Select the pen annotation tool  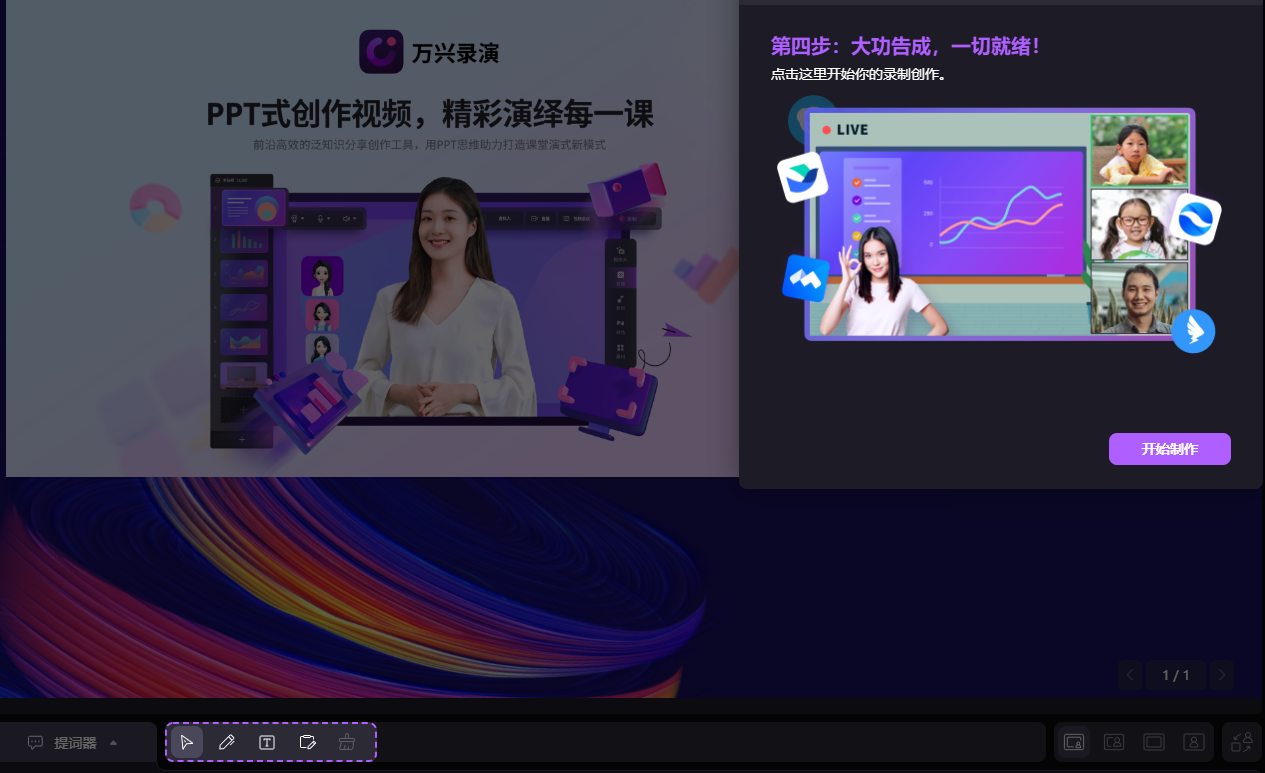point(227,742)
